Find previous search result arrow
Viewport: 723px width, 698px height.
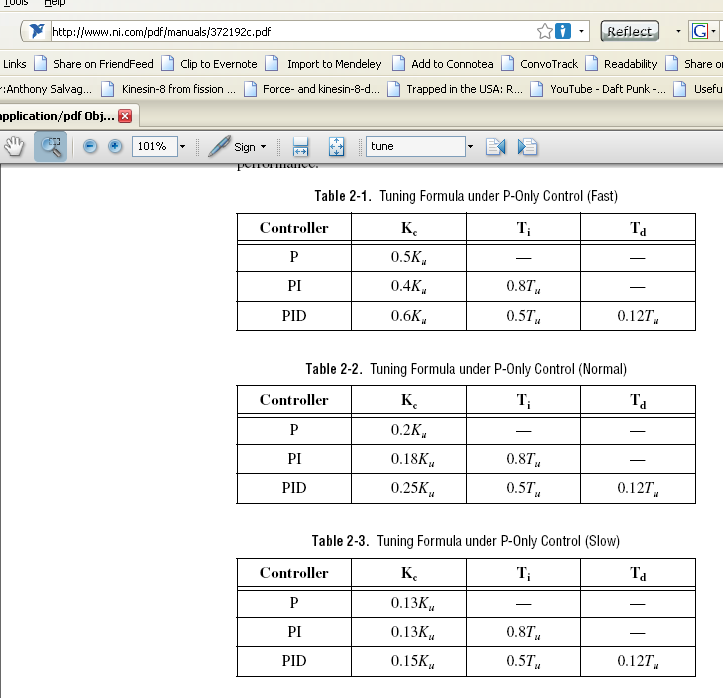(x=495, y=147)
